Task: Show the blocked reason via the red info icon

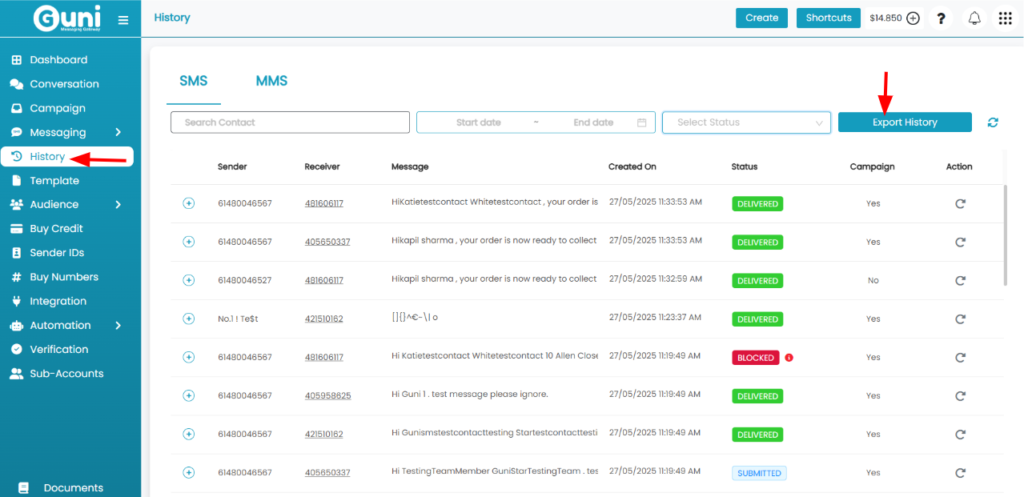Action: click(789, 358)
